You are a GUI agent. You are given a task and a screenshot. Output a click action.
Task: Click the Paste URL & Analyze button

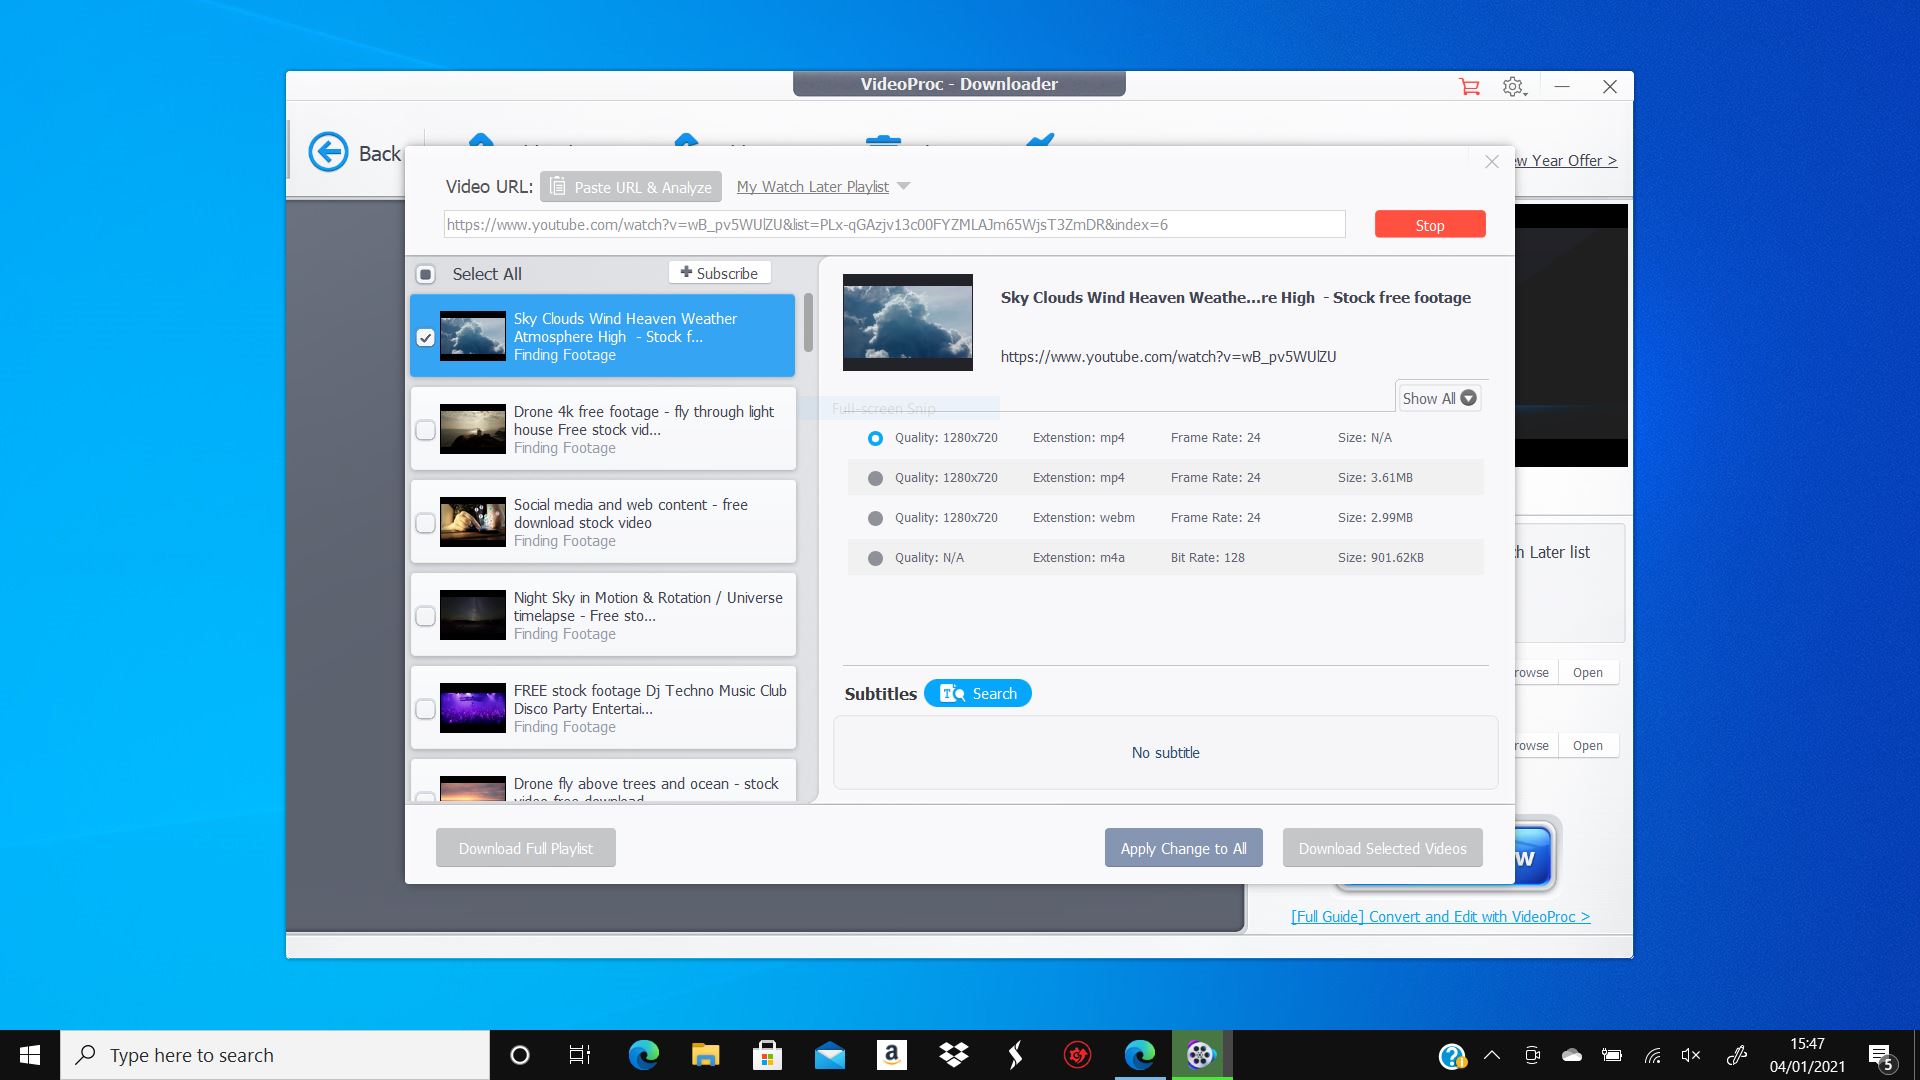[x=633, y=186]
